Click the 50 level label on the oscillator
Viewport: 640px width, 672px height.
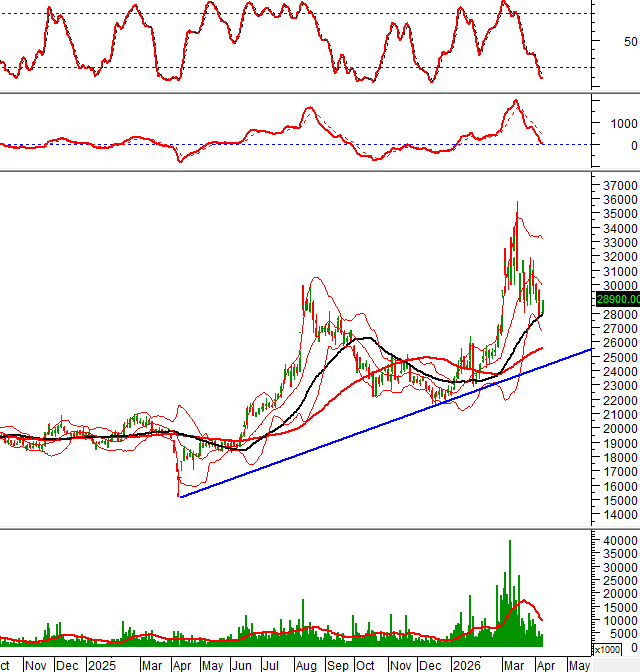(630, 42)
